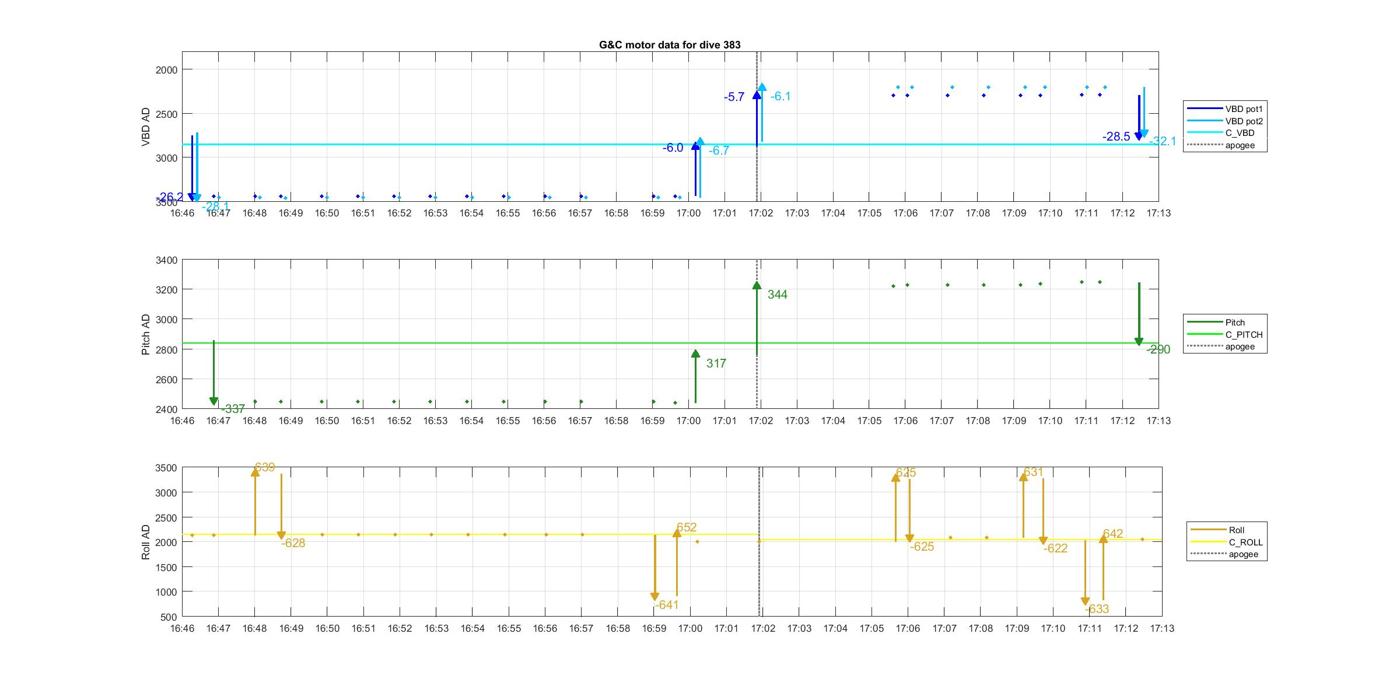
Task: Click 'apogee' in the Roll legend
Action: click(1243, 554)
